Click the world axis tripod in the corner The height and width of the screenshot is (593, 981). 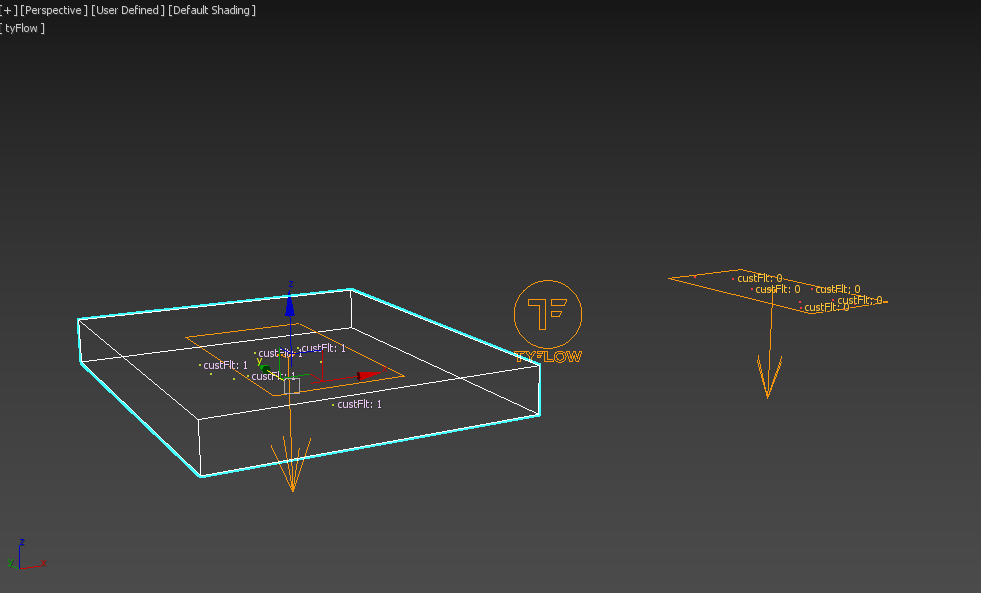pyautogui.click(x=24, y=558)
